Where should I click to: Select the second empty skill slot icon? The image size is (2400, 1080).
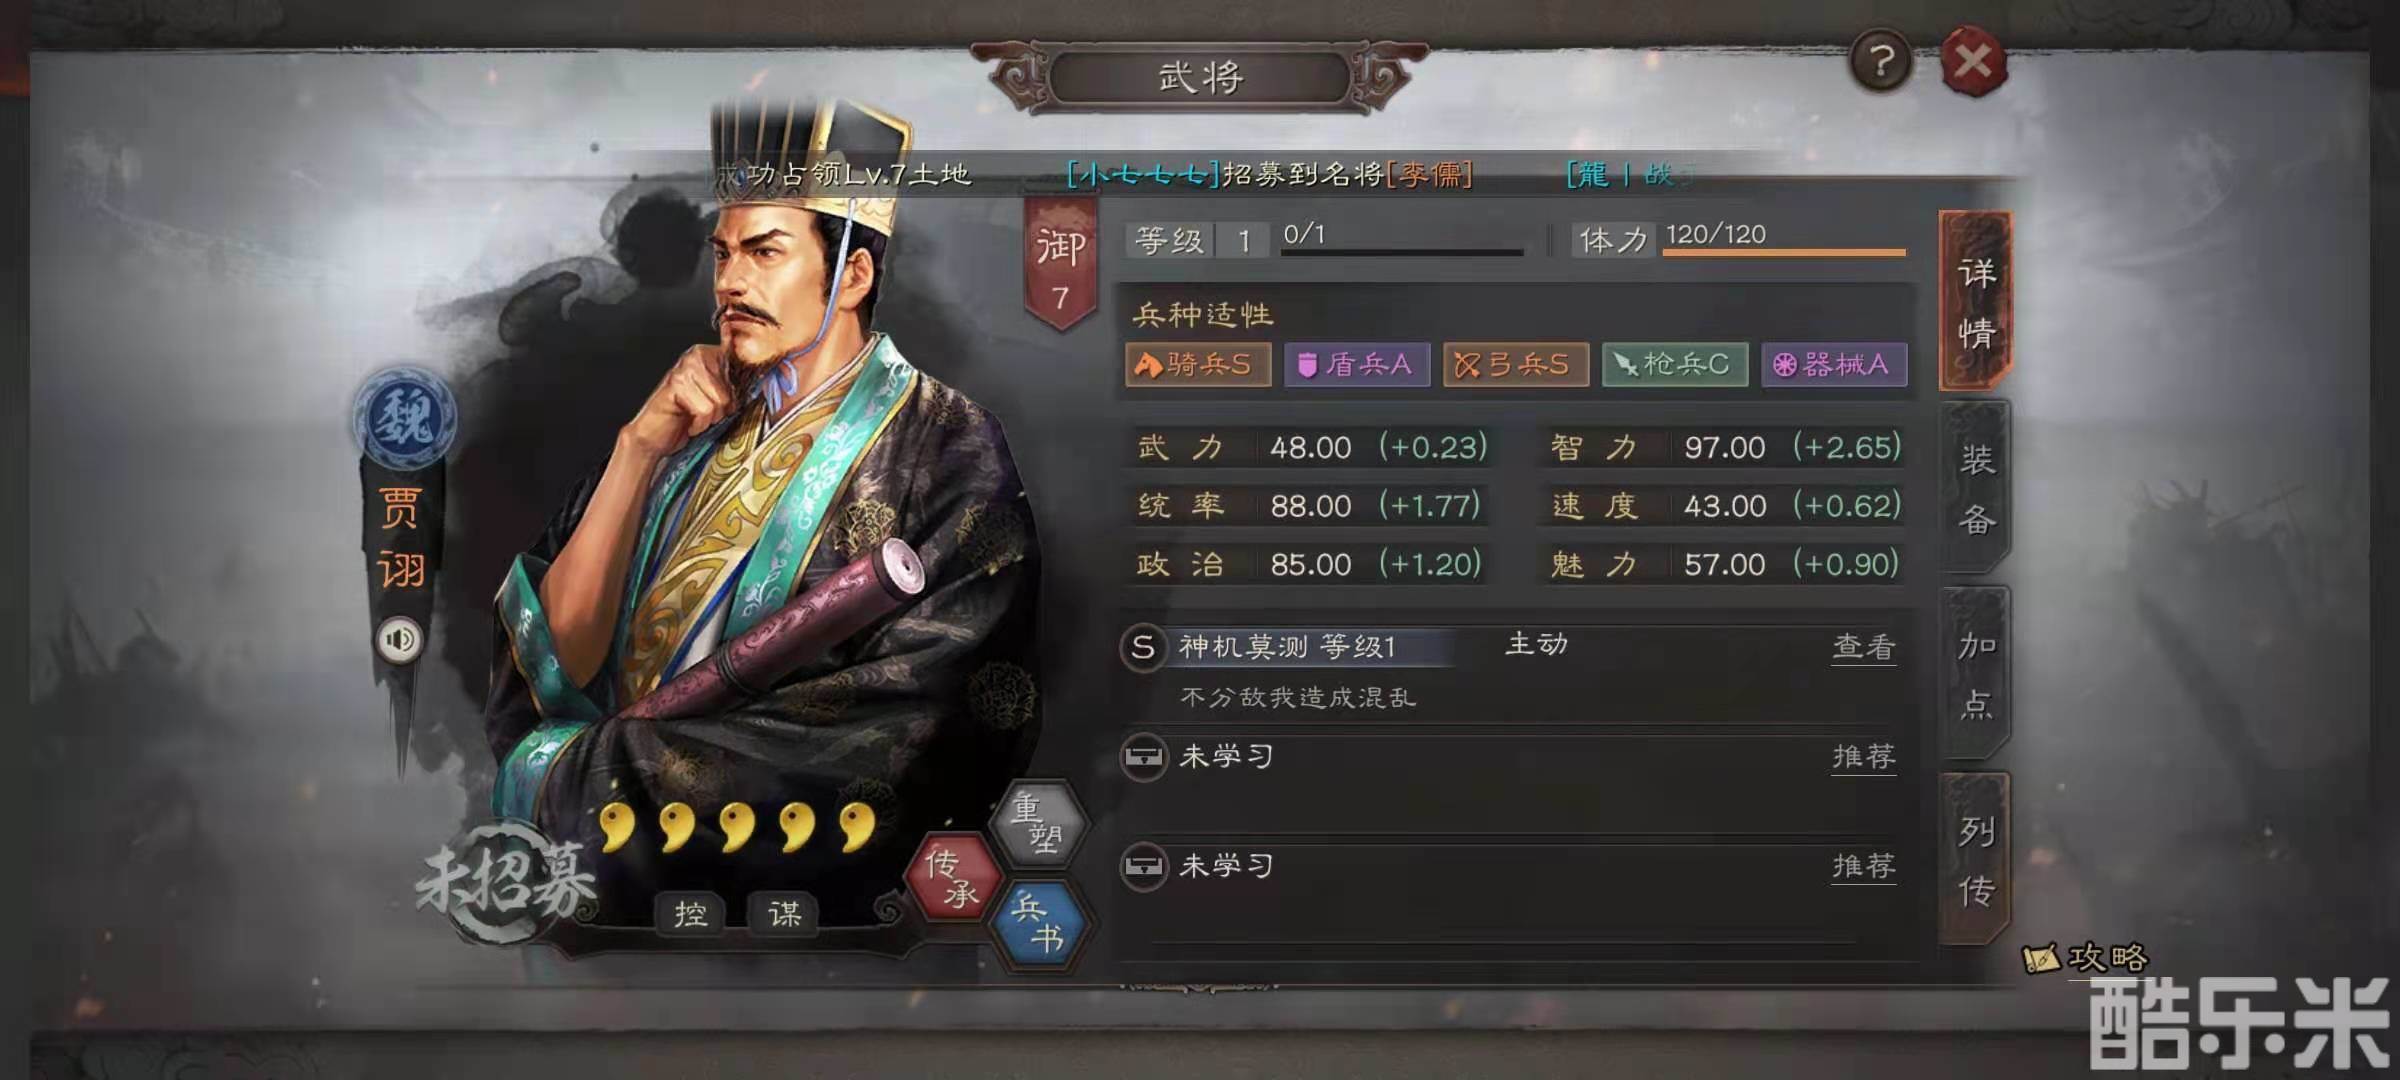(x=1143, y=865)
